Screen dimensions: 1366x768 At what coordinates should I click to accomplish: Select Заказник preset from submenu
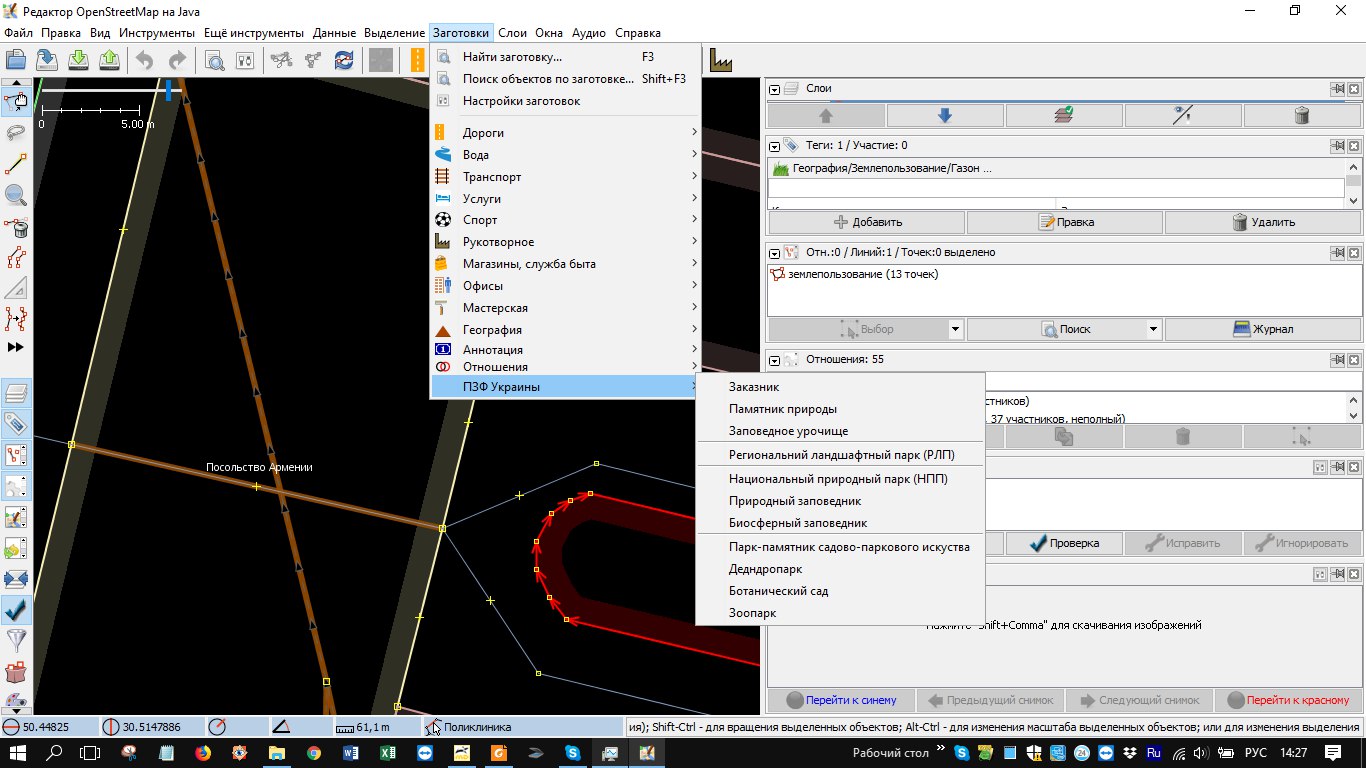(x=840, y=387)
